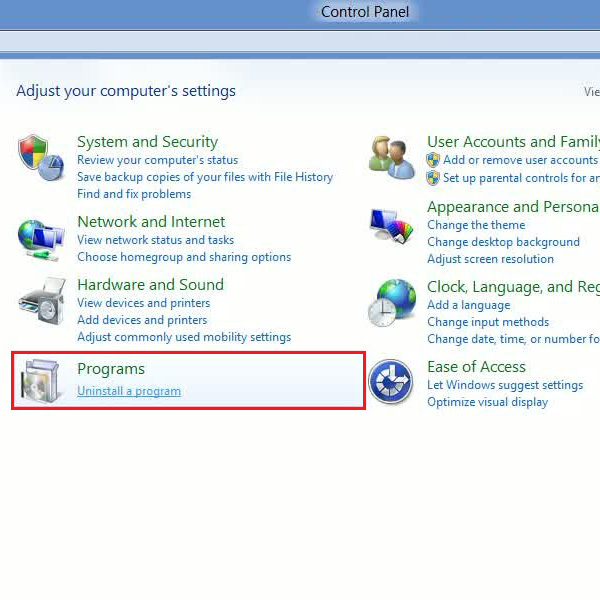Select Save backup copies with File History
Image resolution: width=600 pixels, height=600 pixels.
205,177
